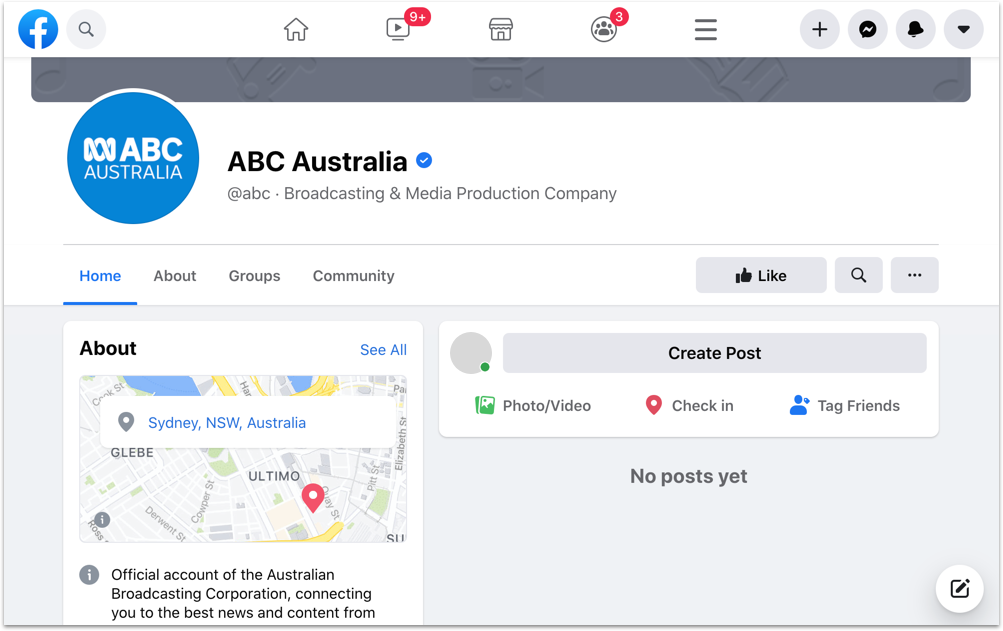
Task: Open the page's three-dots more options
Action: (914, 275)
